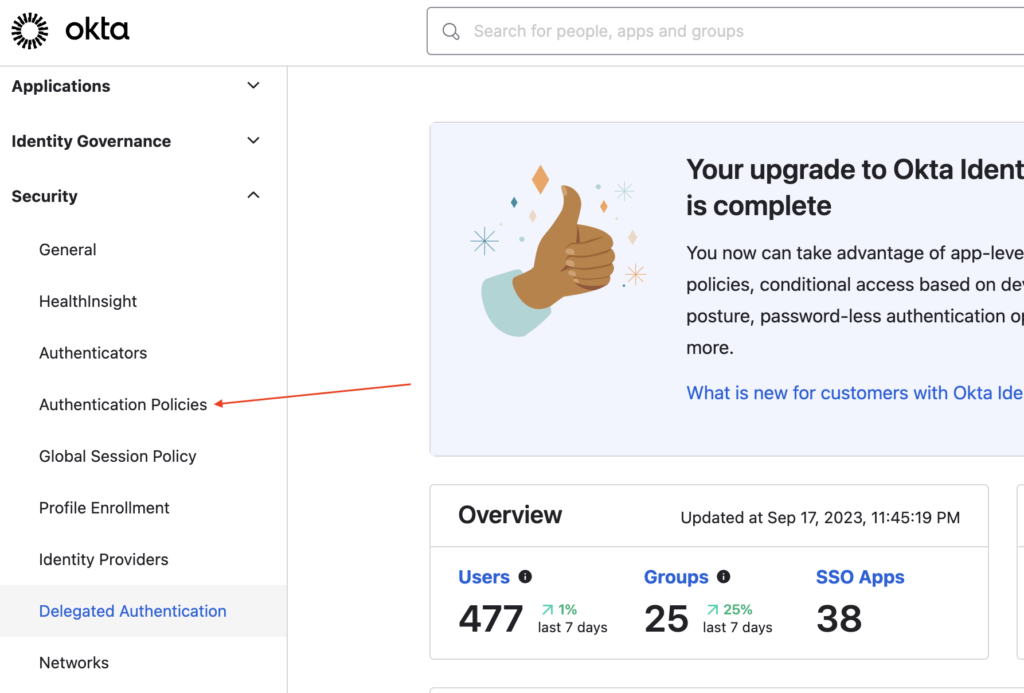Open HealthInsight from the Security menu
1024x693 pixels.
point(88,301)
